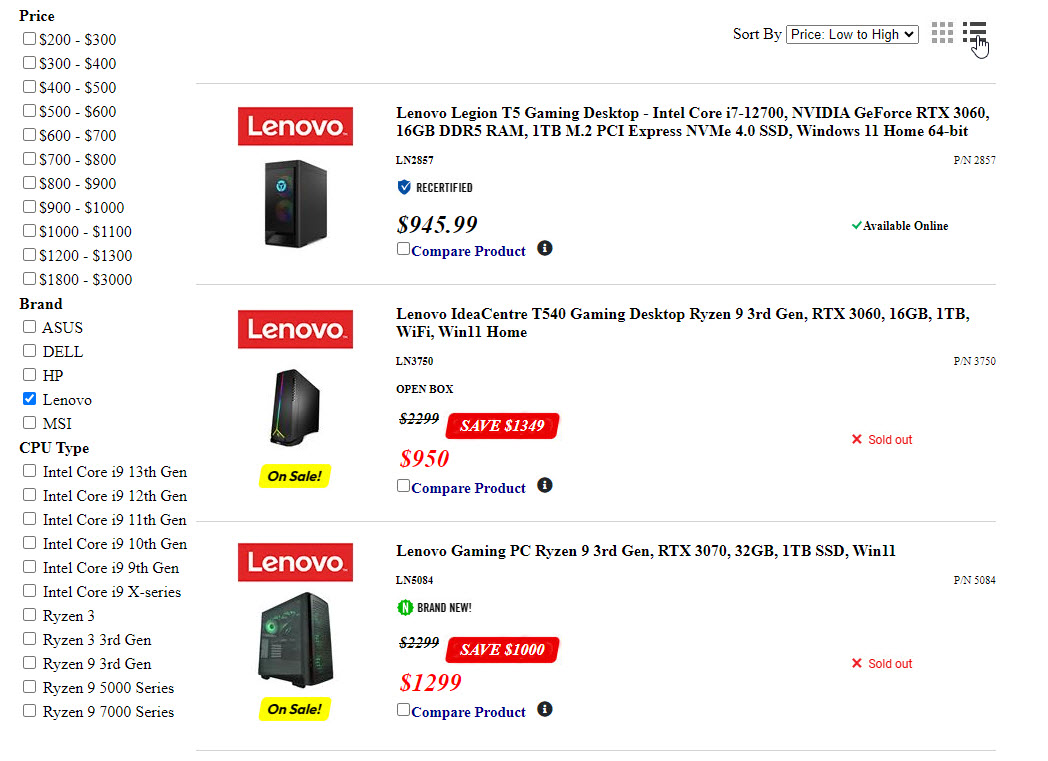Click the IdeaCentre T540 product thumbnail
Screen dimensions: 1048x761
click(x=294, y=407)
